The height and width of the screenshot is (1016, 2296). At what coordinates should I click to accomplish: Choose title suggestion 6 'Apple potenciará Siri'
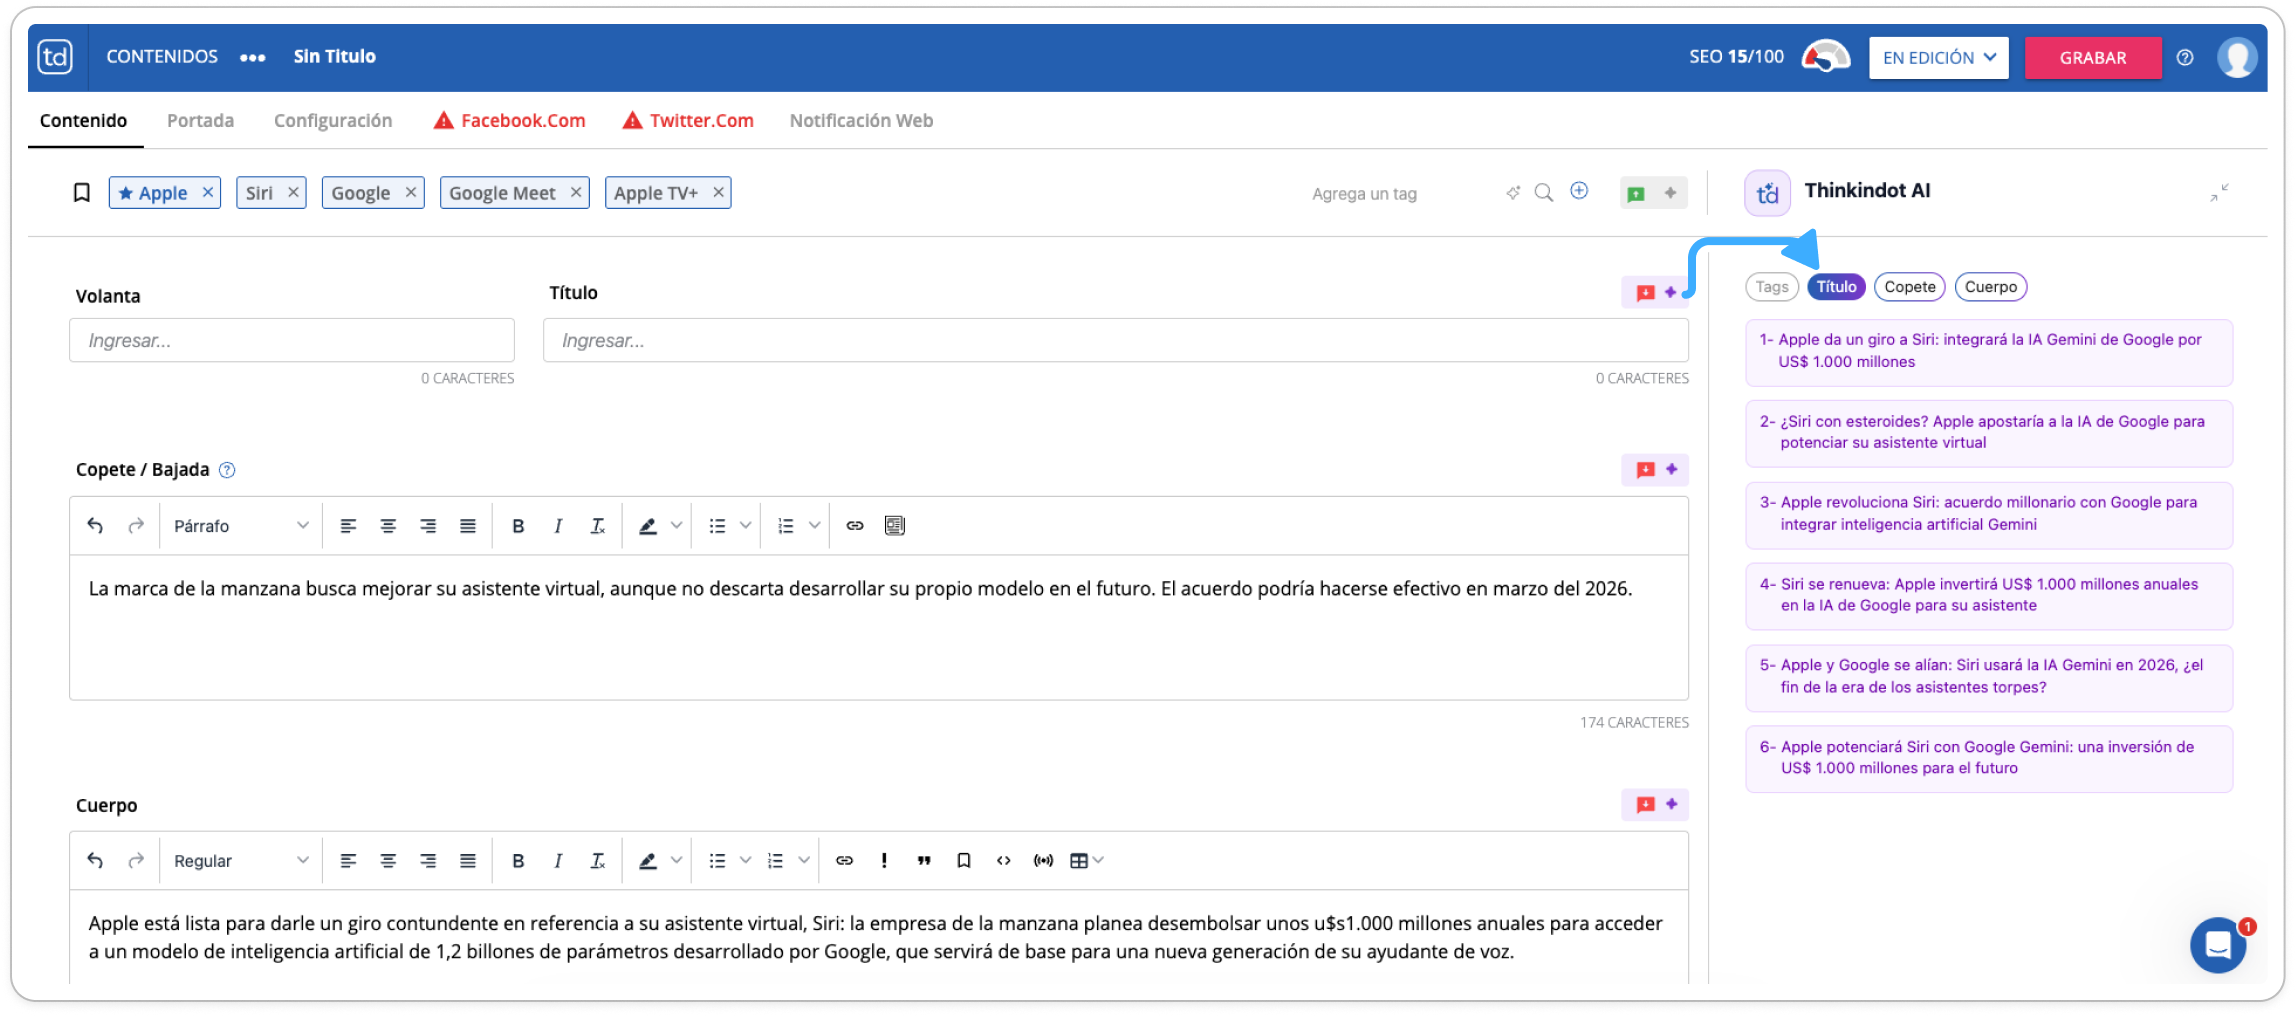click(x=1989, y=758)
